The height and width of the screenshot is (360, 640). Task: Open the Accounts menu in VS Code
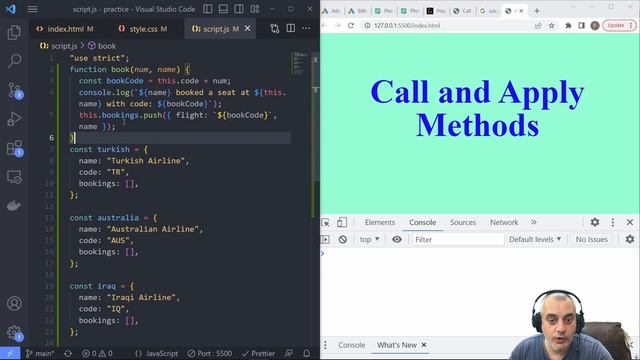pyautogui.click(x=14, y=304)
